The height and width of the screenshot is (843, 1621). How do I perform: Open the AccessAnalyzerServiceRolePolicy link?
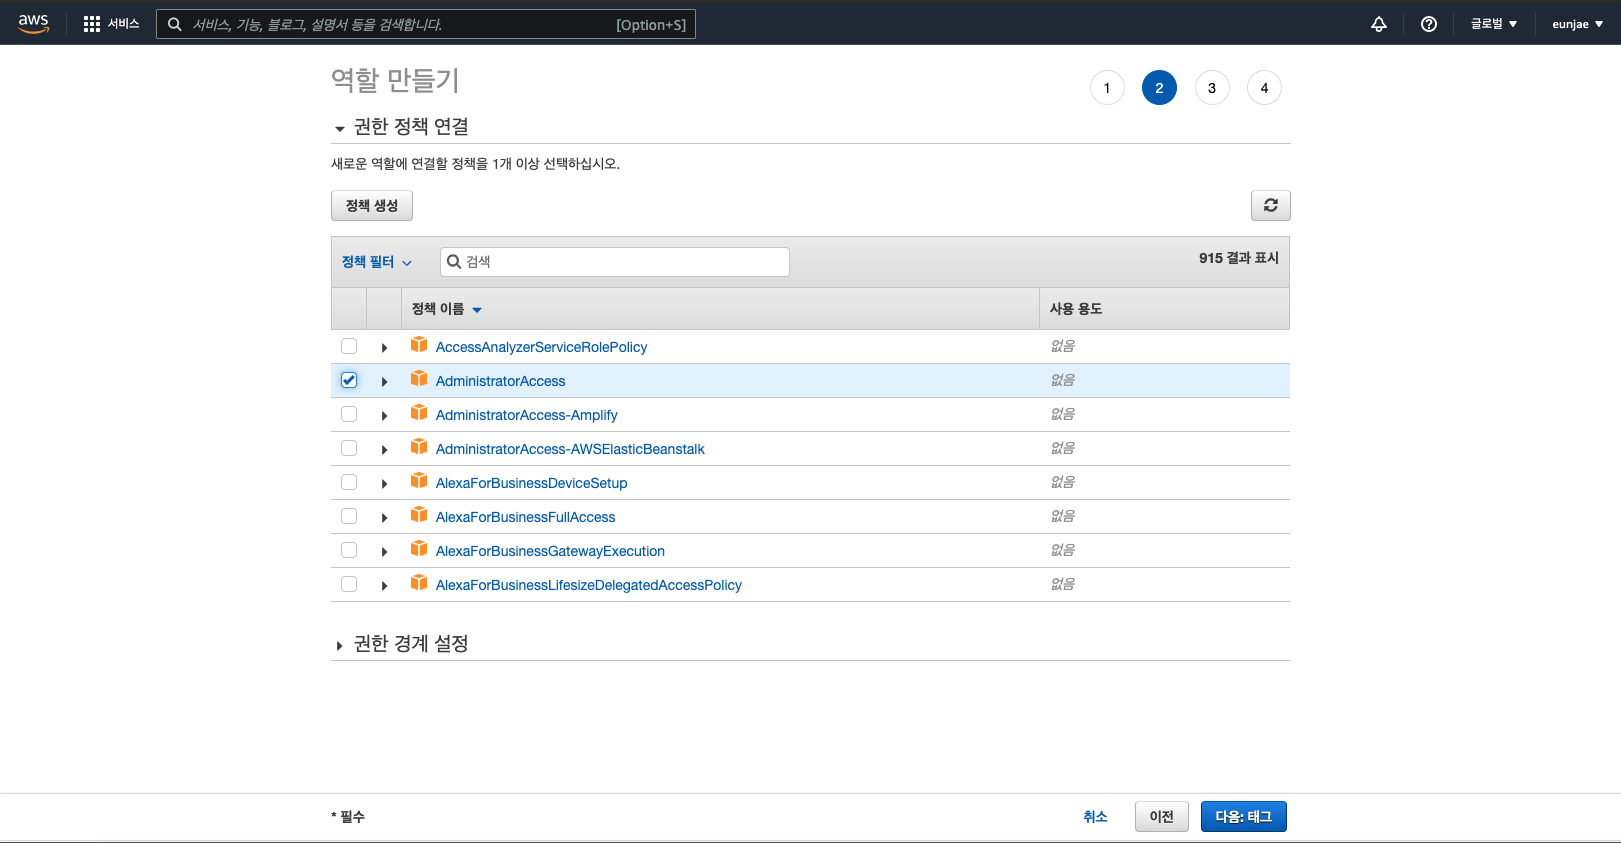542,347
